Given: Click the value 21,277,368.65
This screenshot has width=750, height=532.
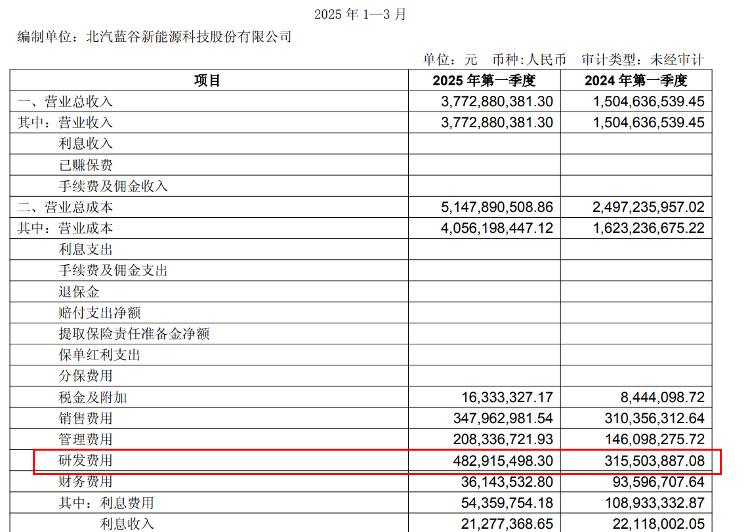Looking at the screenshot, I should point(507,524).
